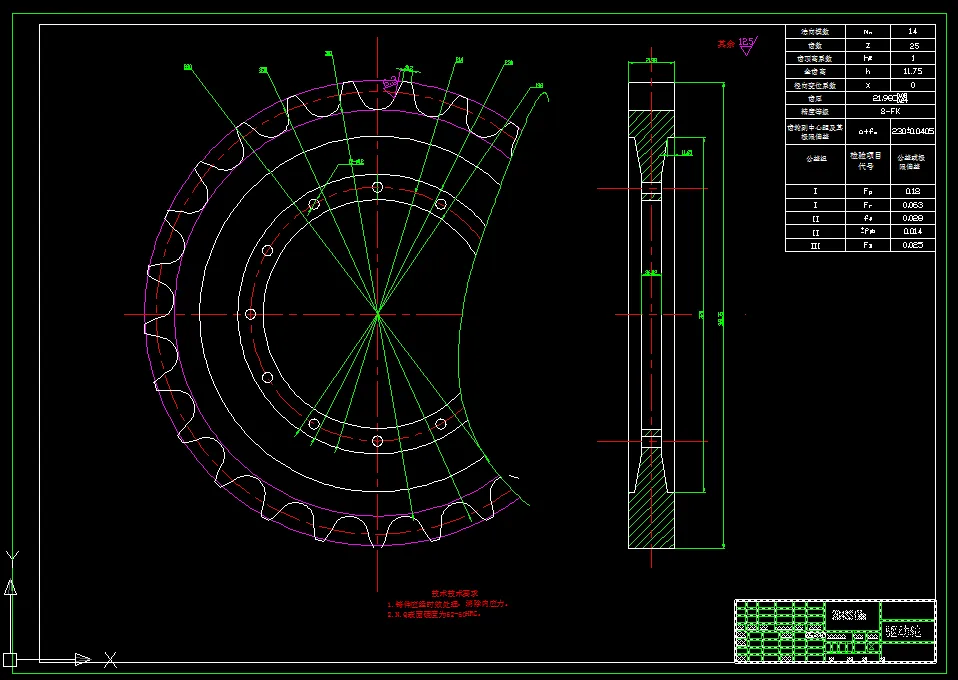Select technical requirement line 2 HRC text
Viewport: 958px width, 680px height.
click(434, 614)
